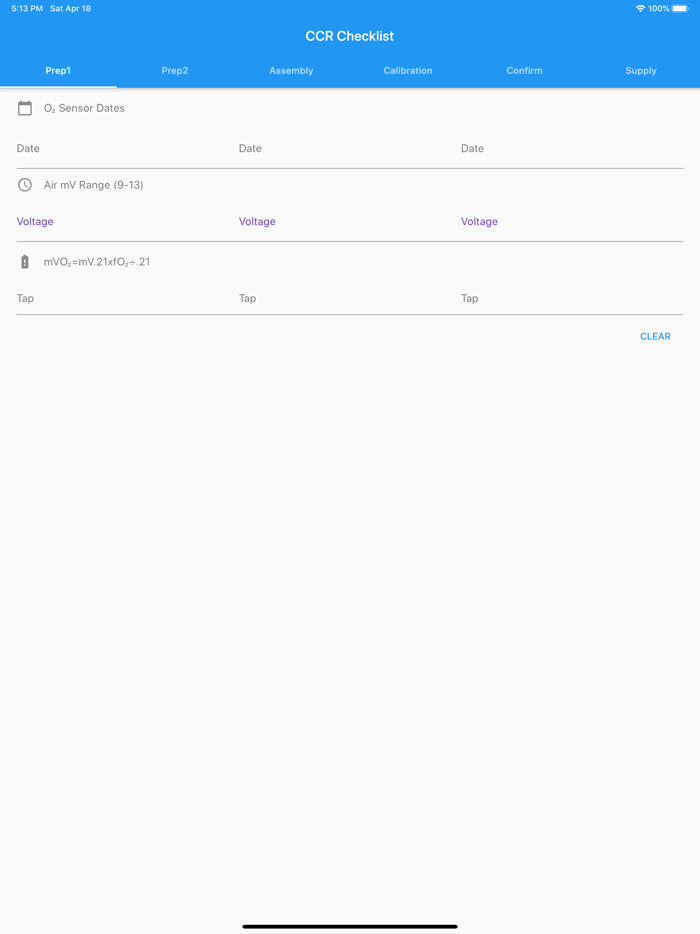Click the calendar icon beside O₂ Sensor Dates
Image resolution: width=700 pixels, height=934 pixels.
click(25, 108)
